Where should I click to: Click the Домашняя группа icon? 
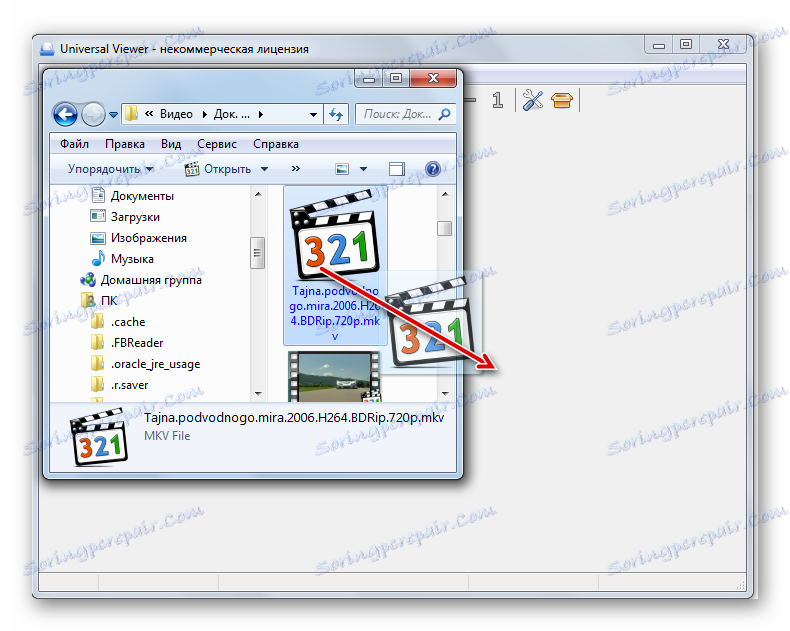pos(88,280)
